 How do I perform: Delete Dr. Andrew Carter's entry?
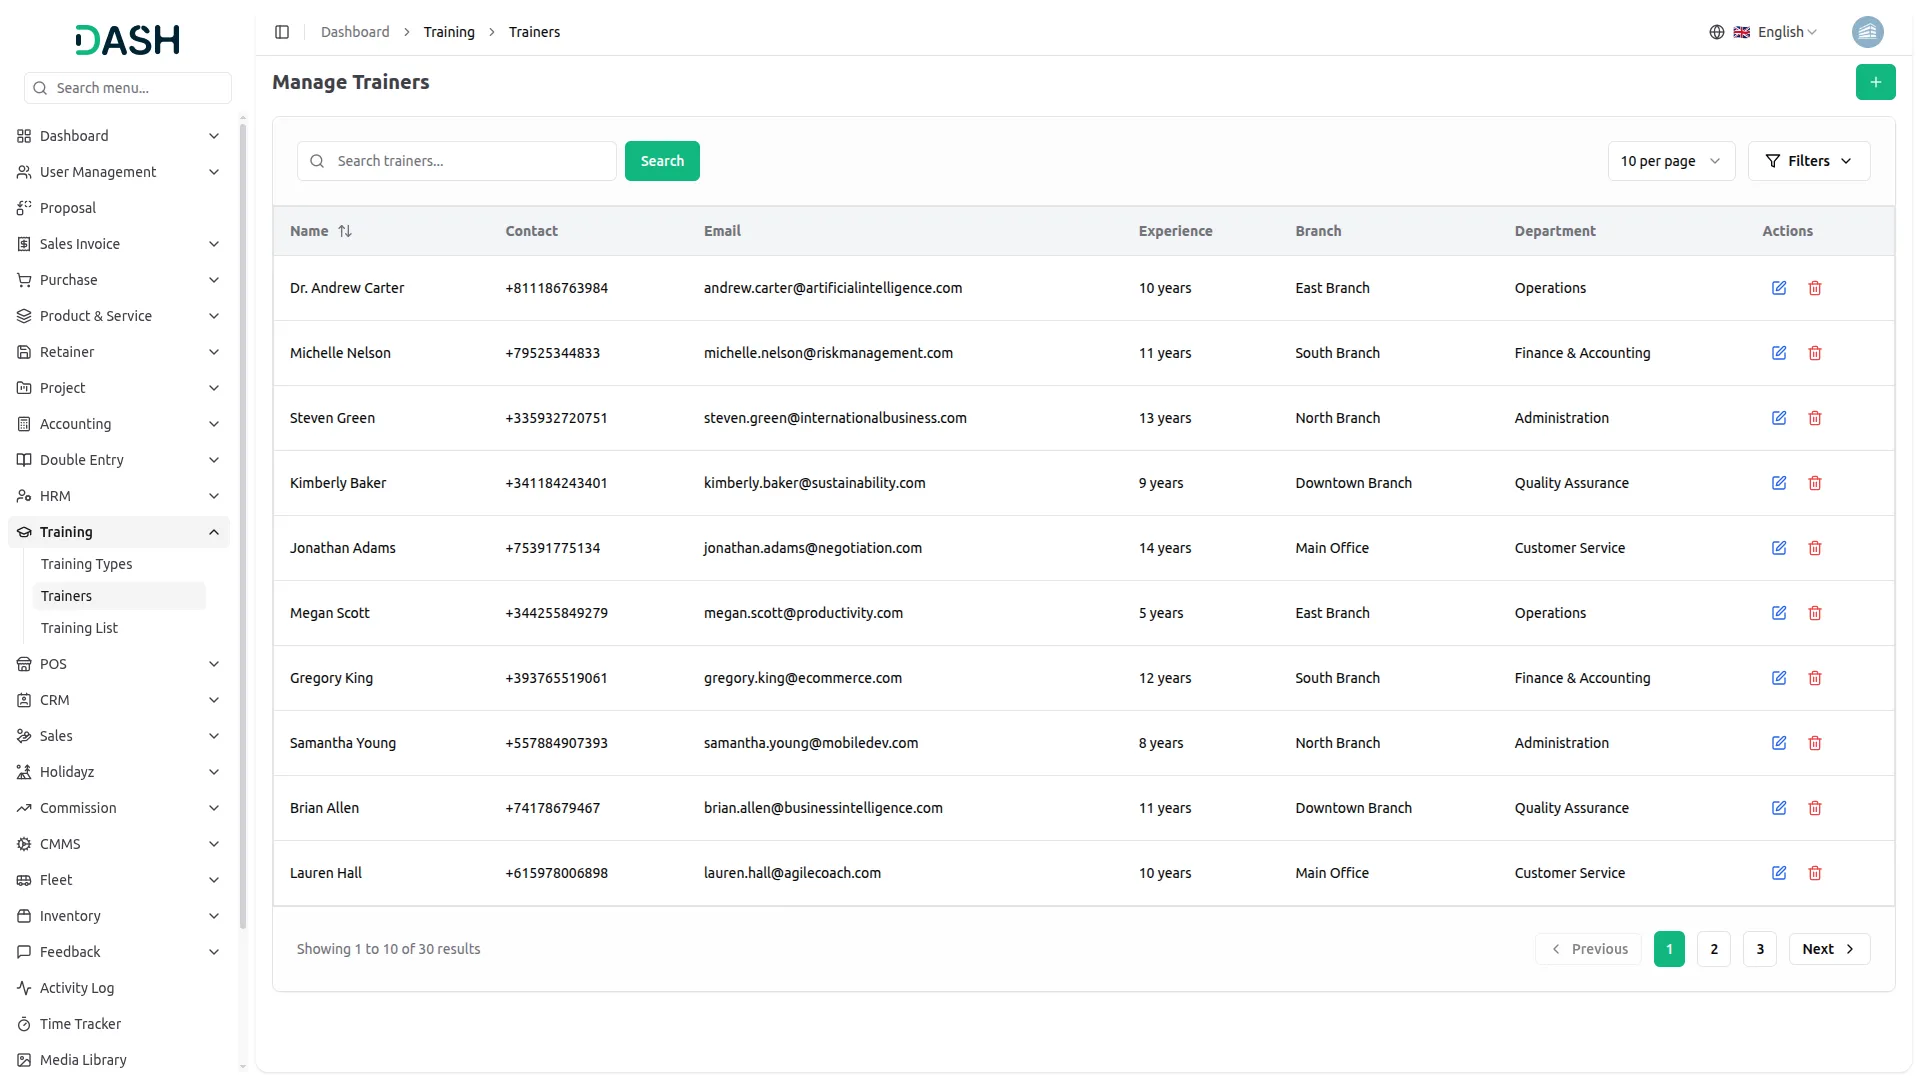point(1815,288)
